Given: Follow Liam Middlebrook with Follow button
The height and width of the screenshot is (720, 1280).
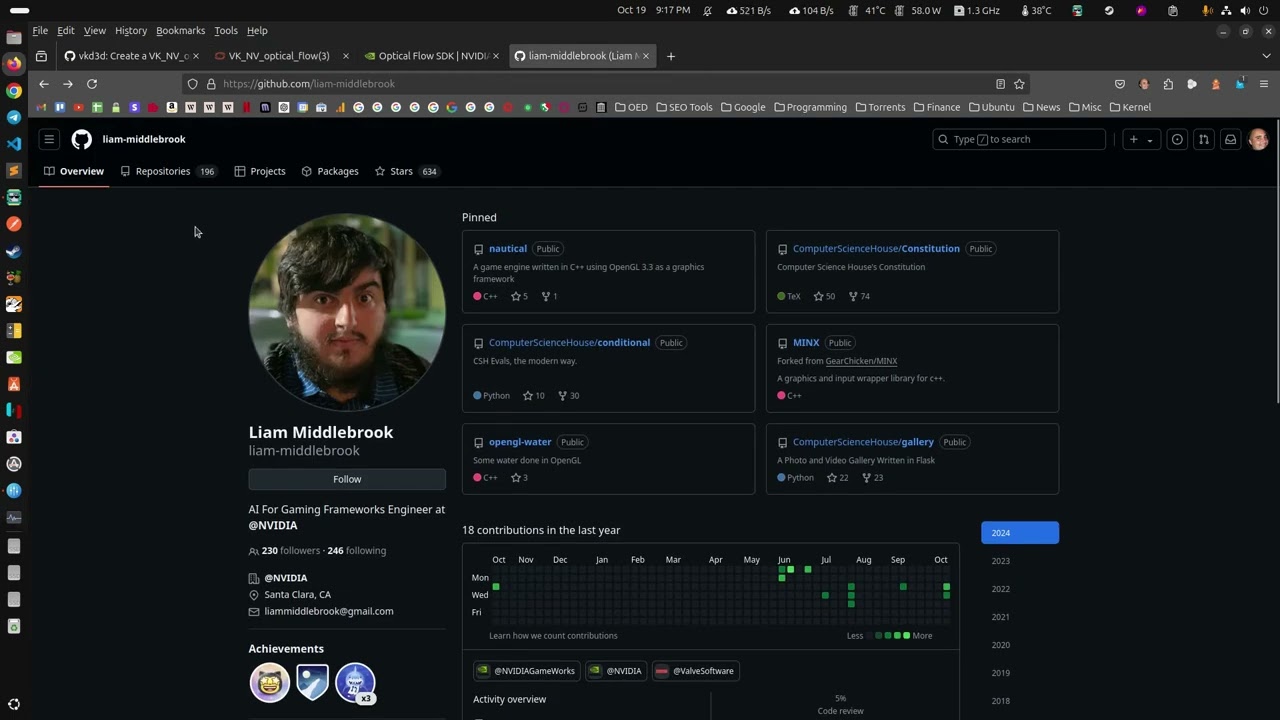Looking at the screenshot, I should (x=347, y=479).
